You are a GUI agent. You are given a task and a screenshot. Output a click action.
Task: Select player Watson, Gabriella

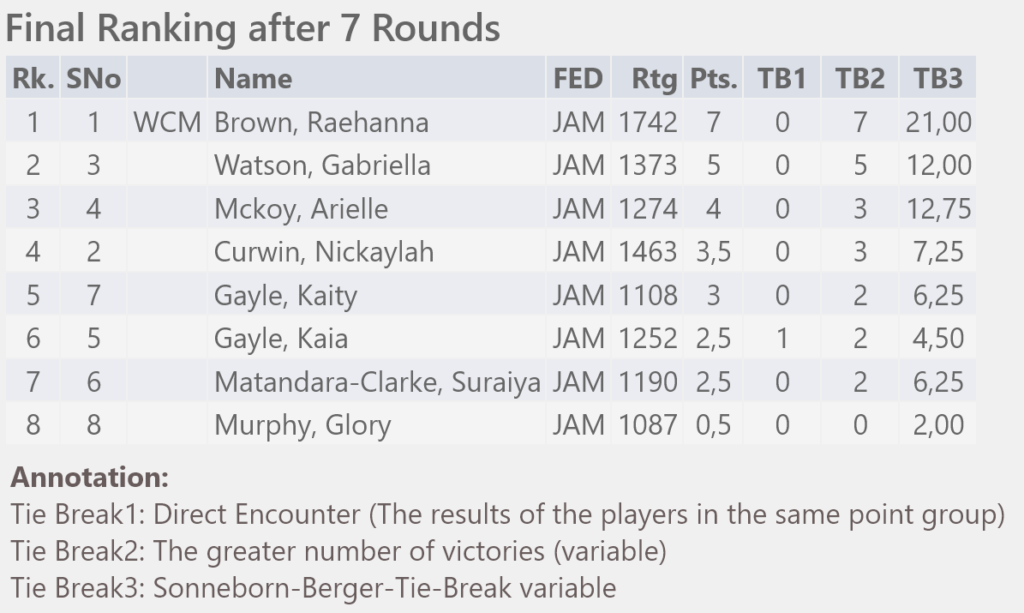(322, 165)
